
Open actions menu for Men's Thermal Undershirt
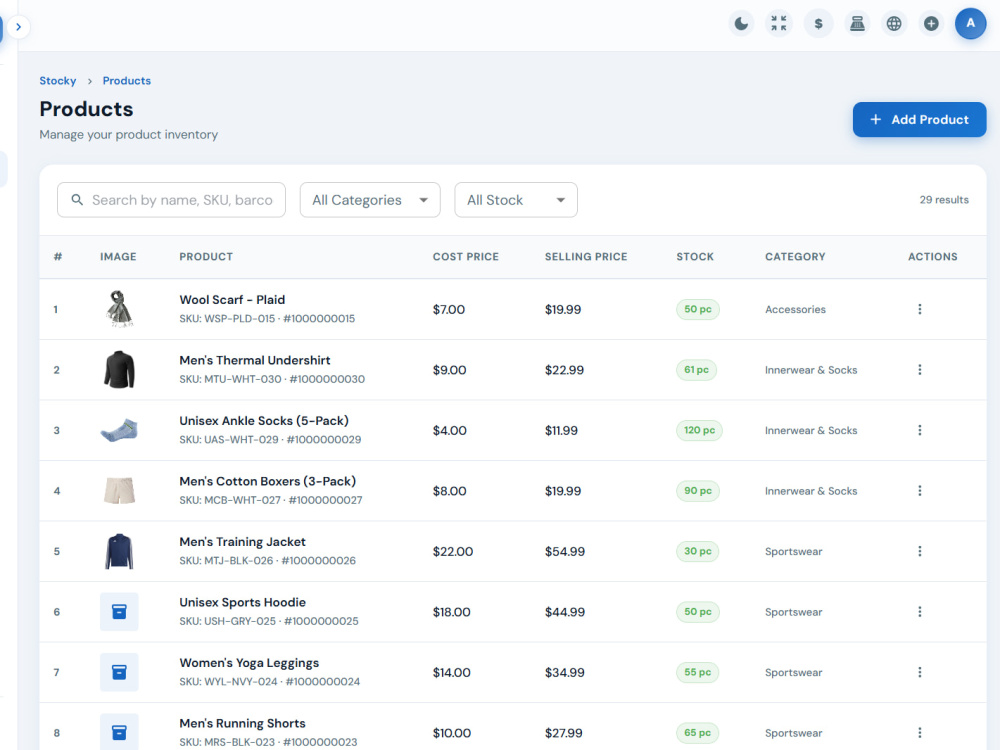click(x=920, y=370)
